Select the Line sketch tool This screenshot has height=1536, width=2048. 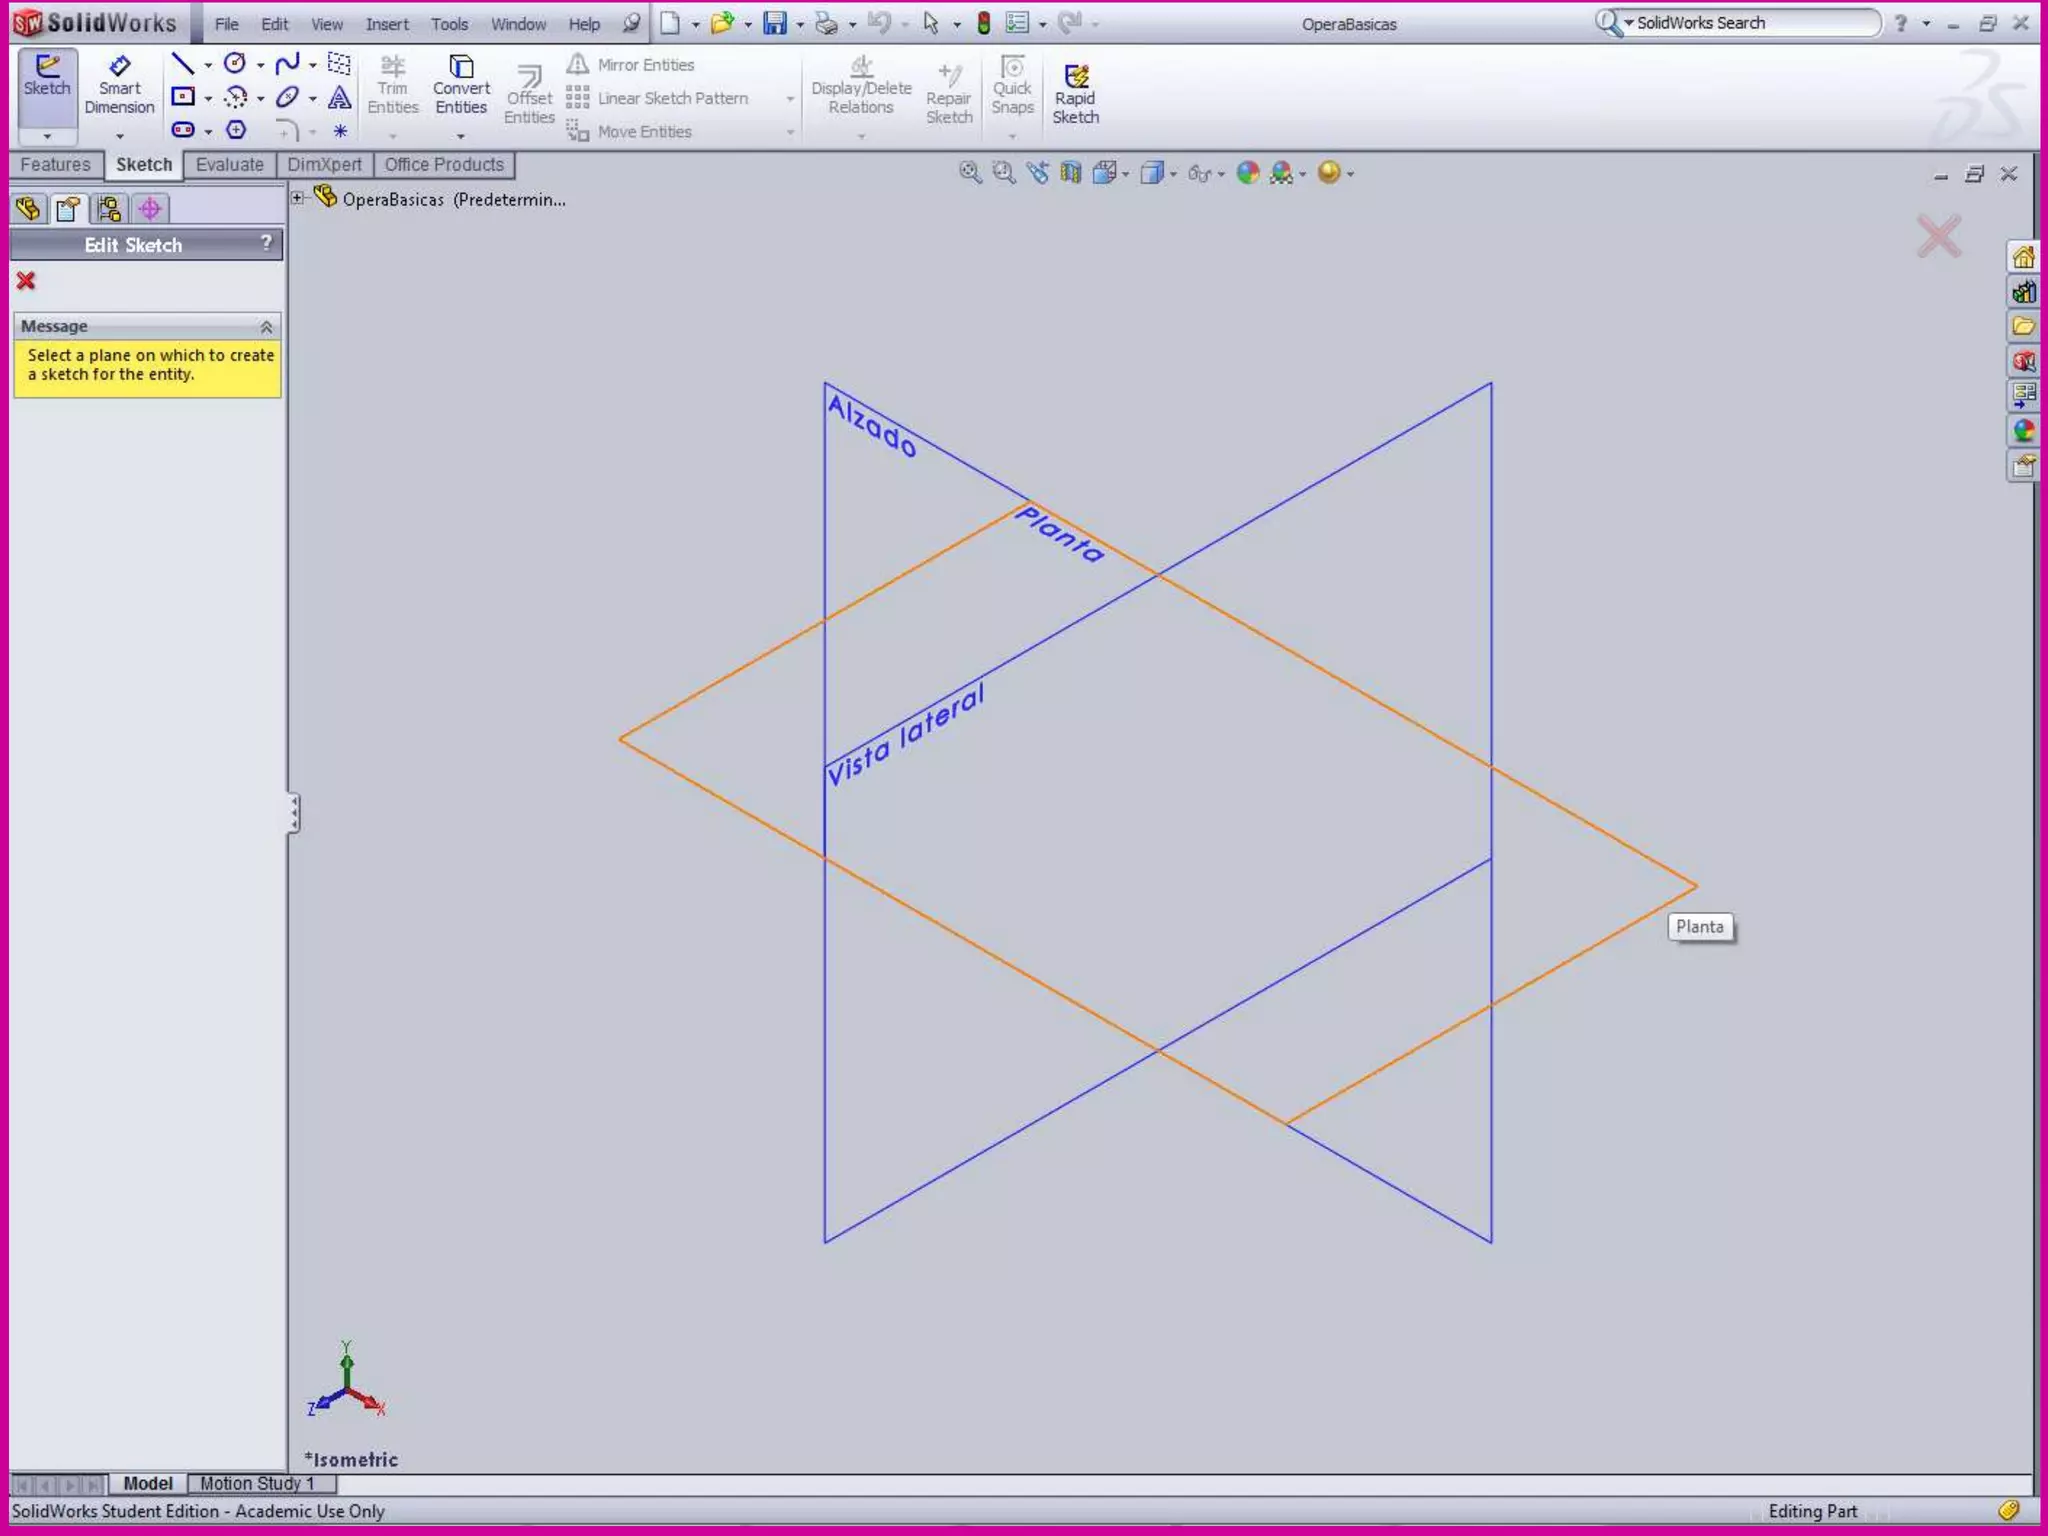click(x=182, y=65)
